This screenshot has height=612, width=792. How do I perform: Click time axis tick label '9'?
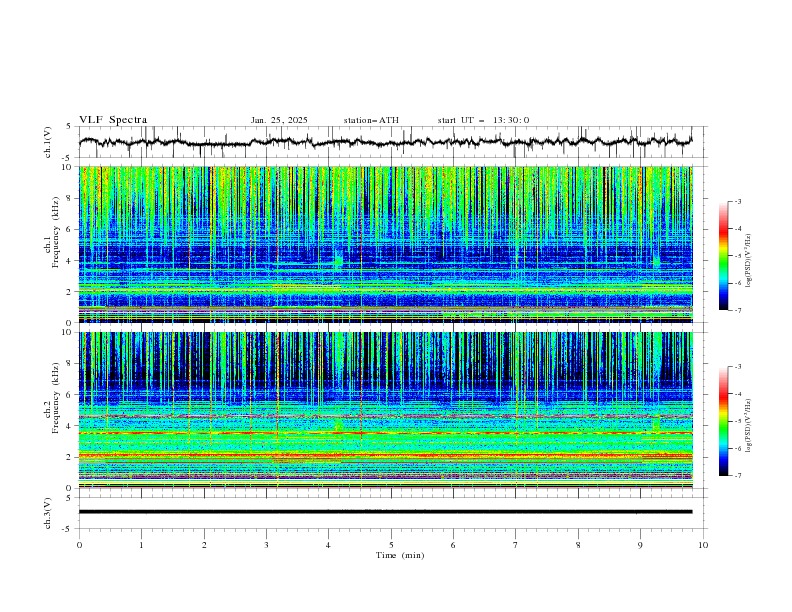tap(640, 545)
